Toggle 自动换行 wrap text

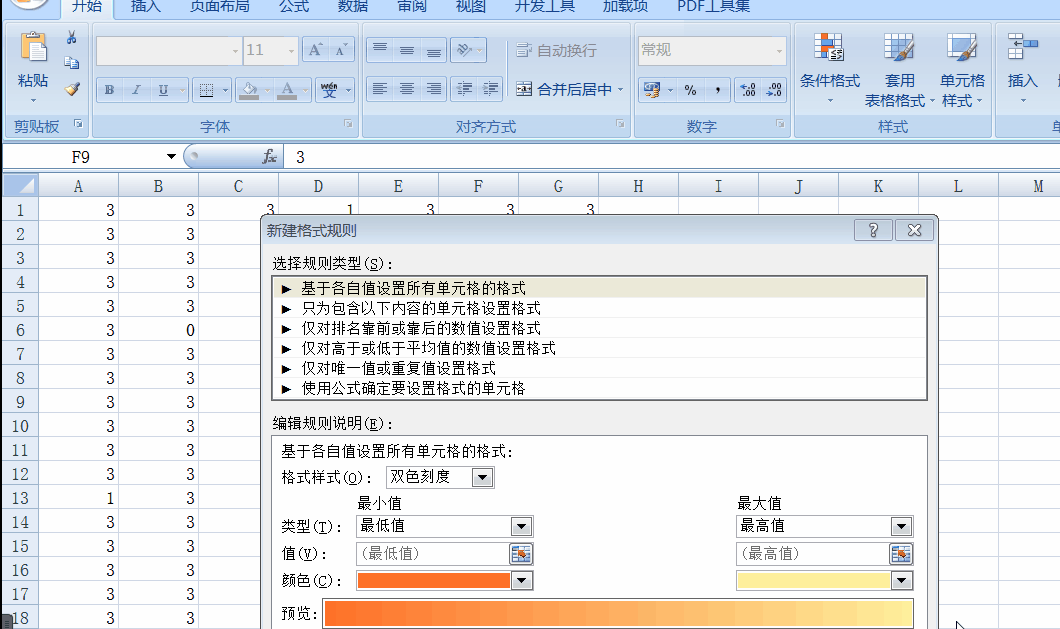[556, 50]
